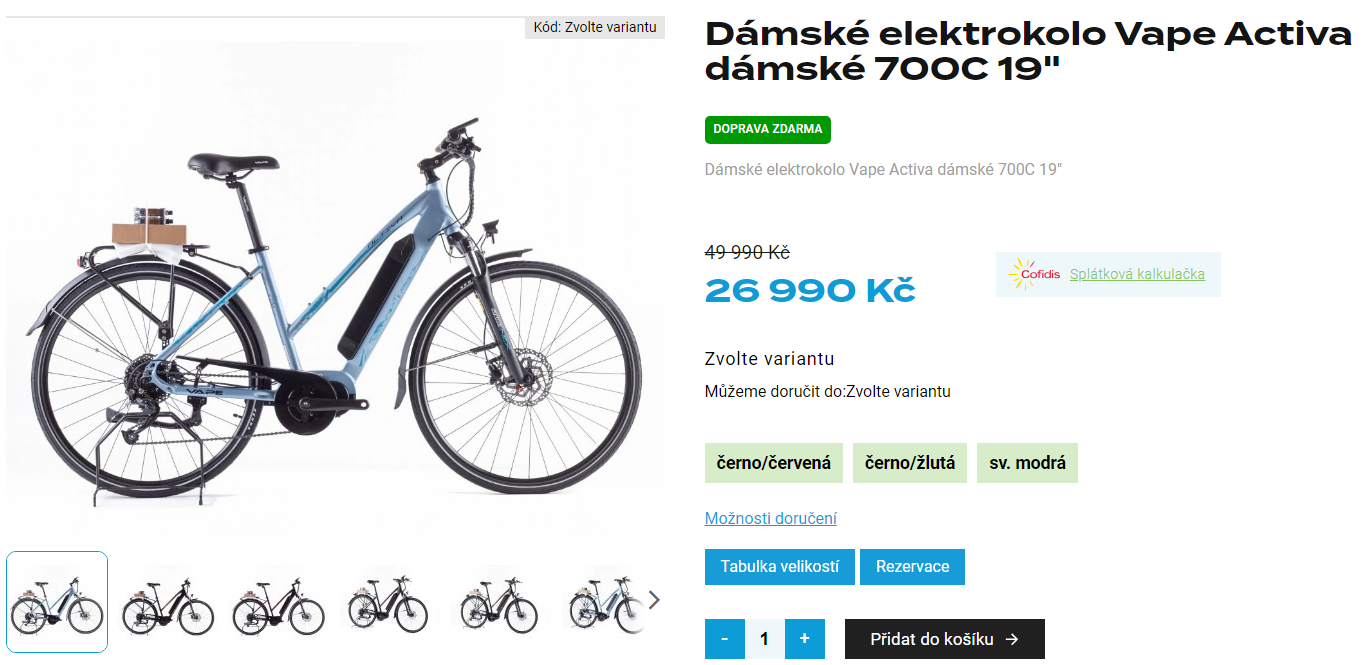Click the Cofidis logo icon
Screen dimensions: 1362x665
pyautogui.click(x=1033, y=274)
